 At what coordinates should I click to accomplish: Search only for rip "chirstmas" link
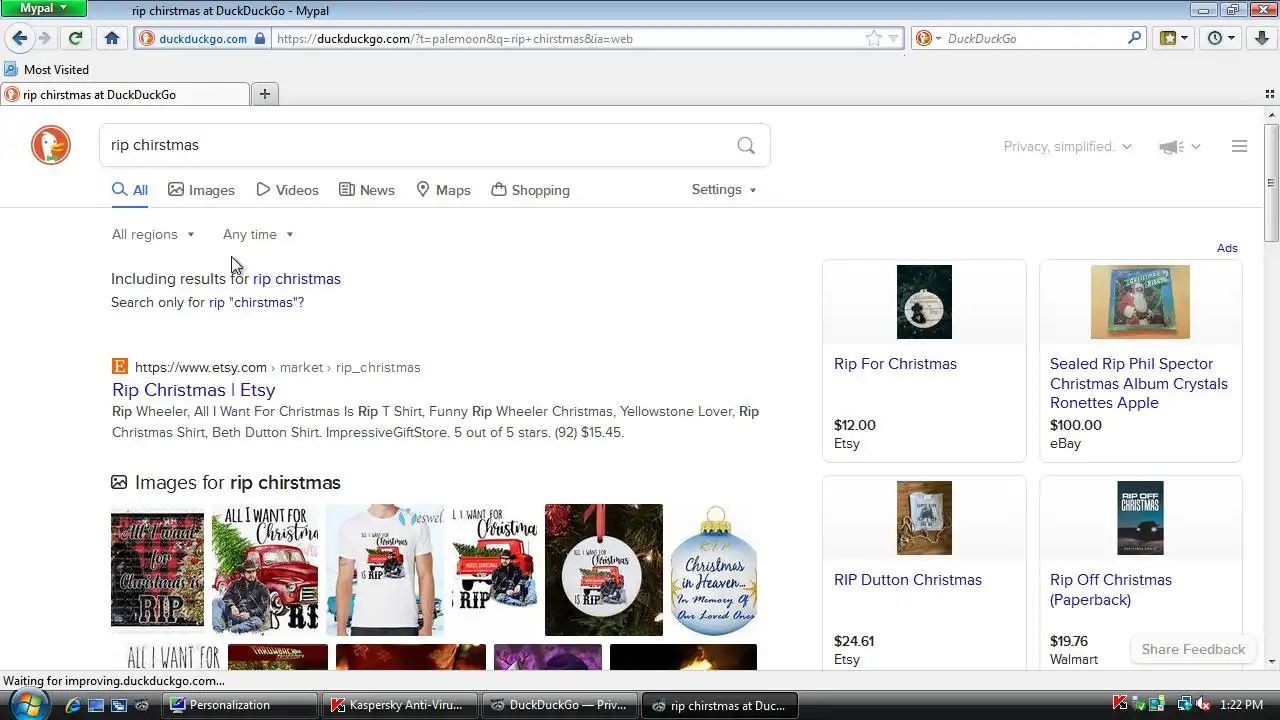click(256, 302)
